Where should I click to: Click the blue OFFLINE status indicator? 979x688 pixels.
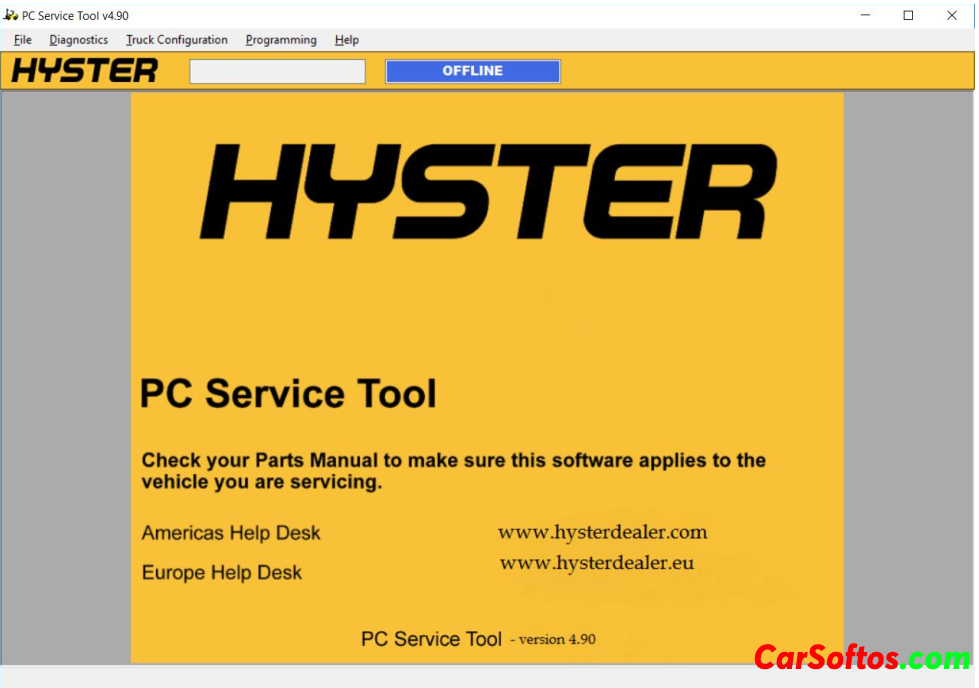(x=472, y=71)
